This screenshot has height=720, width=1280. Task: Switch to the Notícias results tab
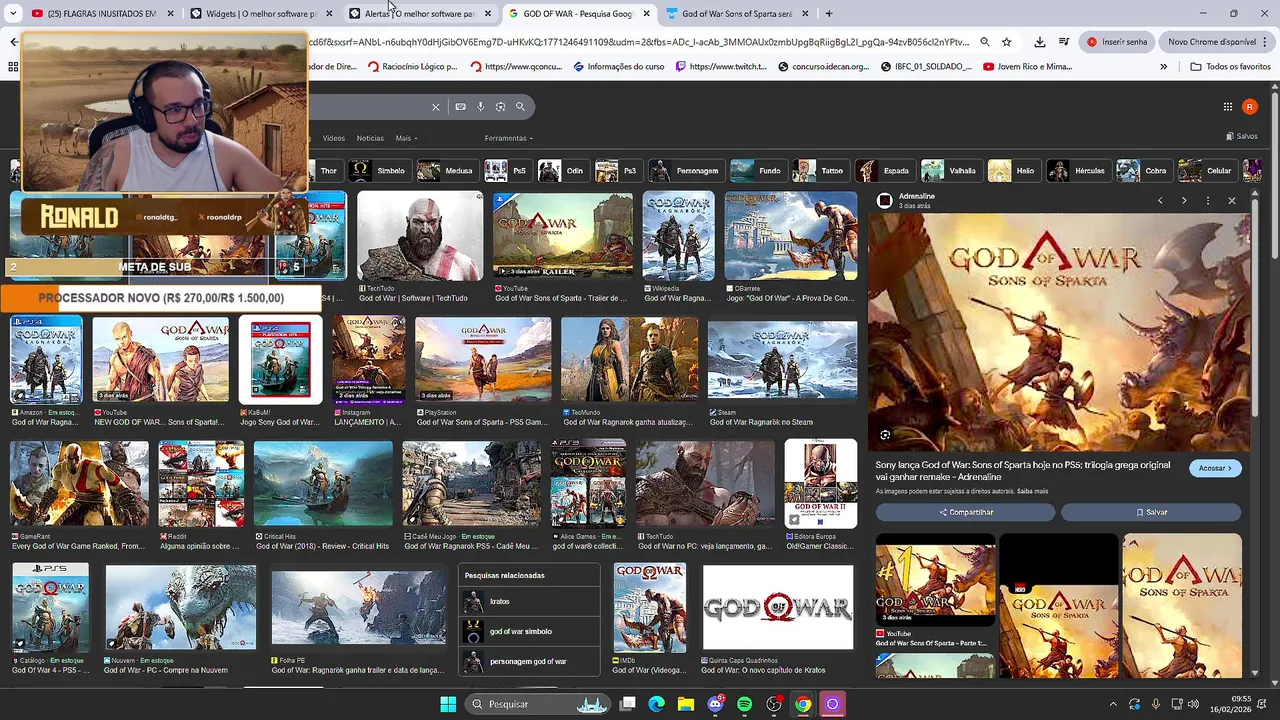click(370, 138)
